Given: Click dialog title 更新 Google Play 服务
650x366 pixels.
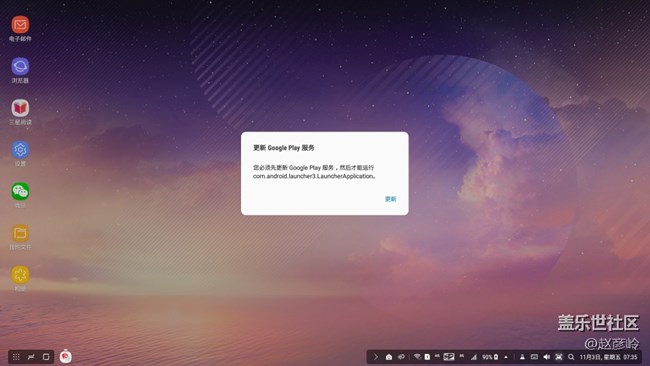Looking at the screenshot, I should 284,148.
